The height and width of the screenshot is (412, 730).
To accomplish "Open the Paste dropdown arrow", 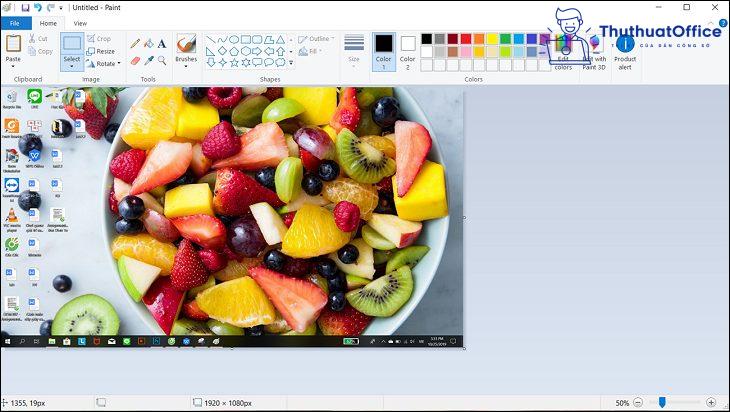I will pos(13,67).
